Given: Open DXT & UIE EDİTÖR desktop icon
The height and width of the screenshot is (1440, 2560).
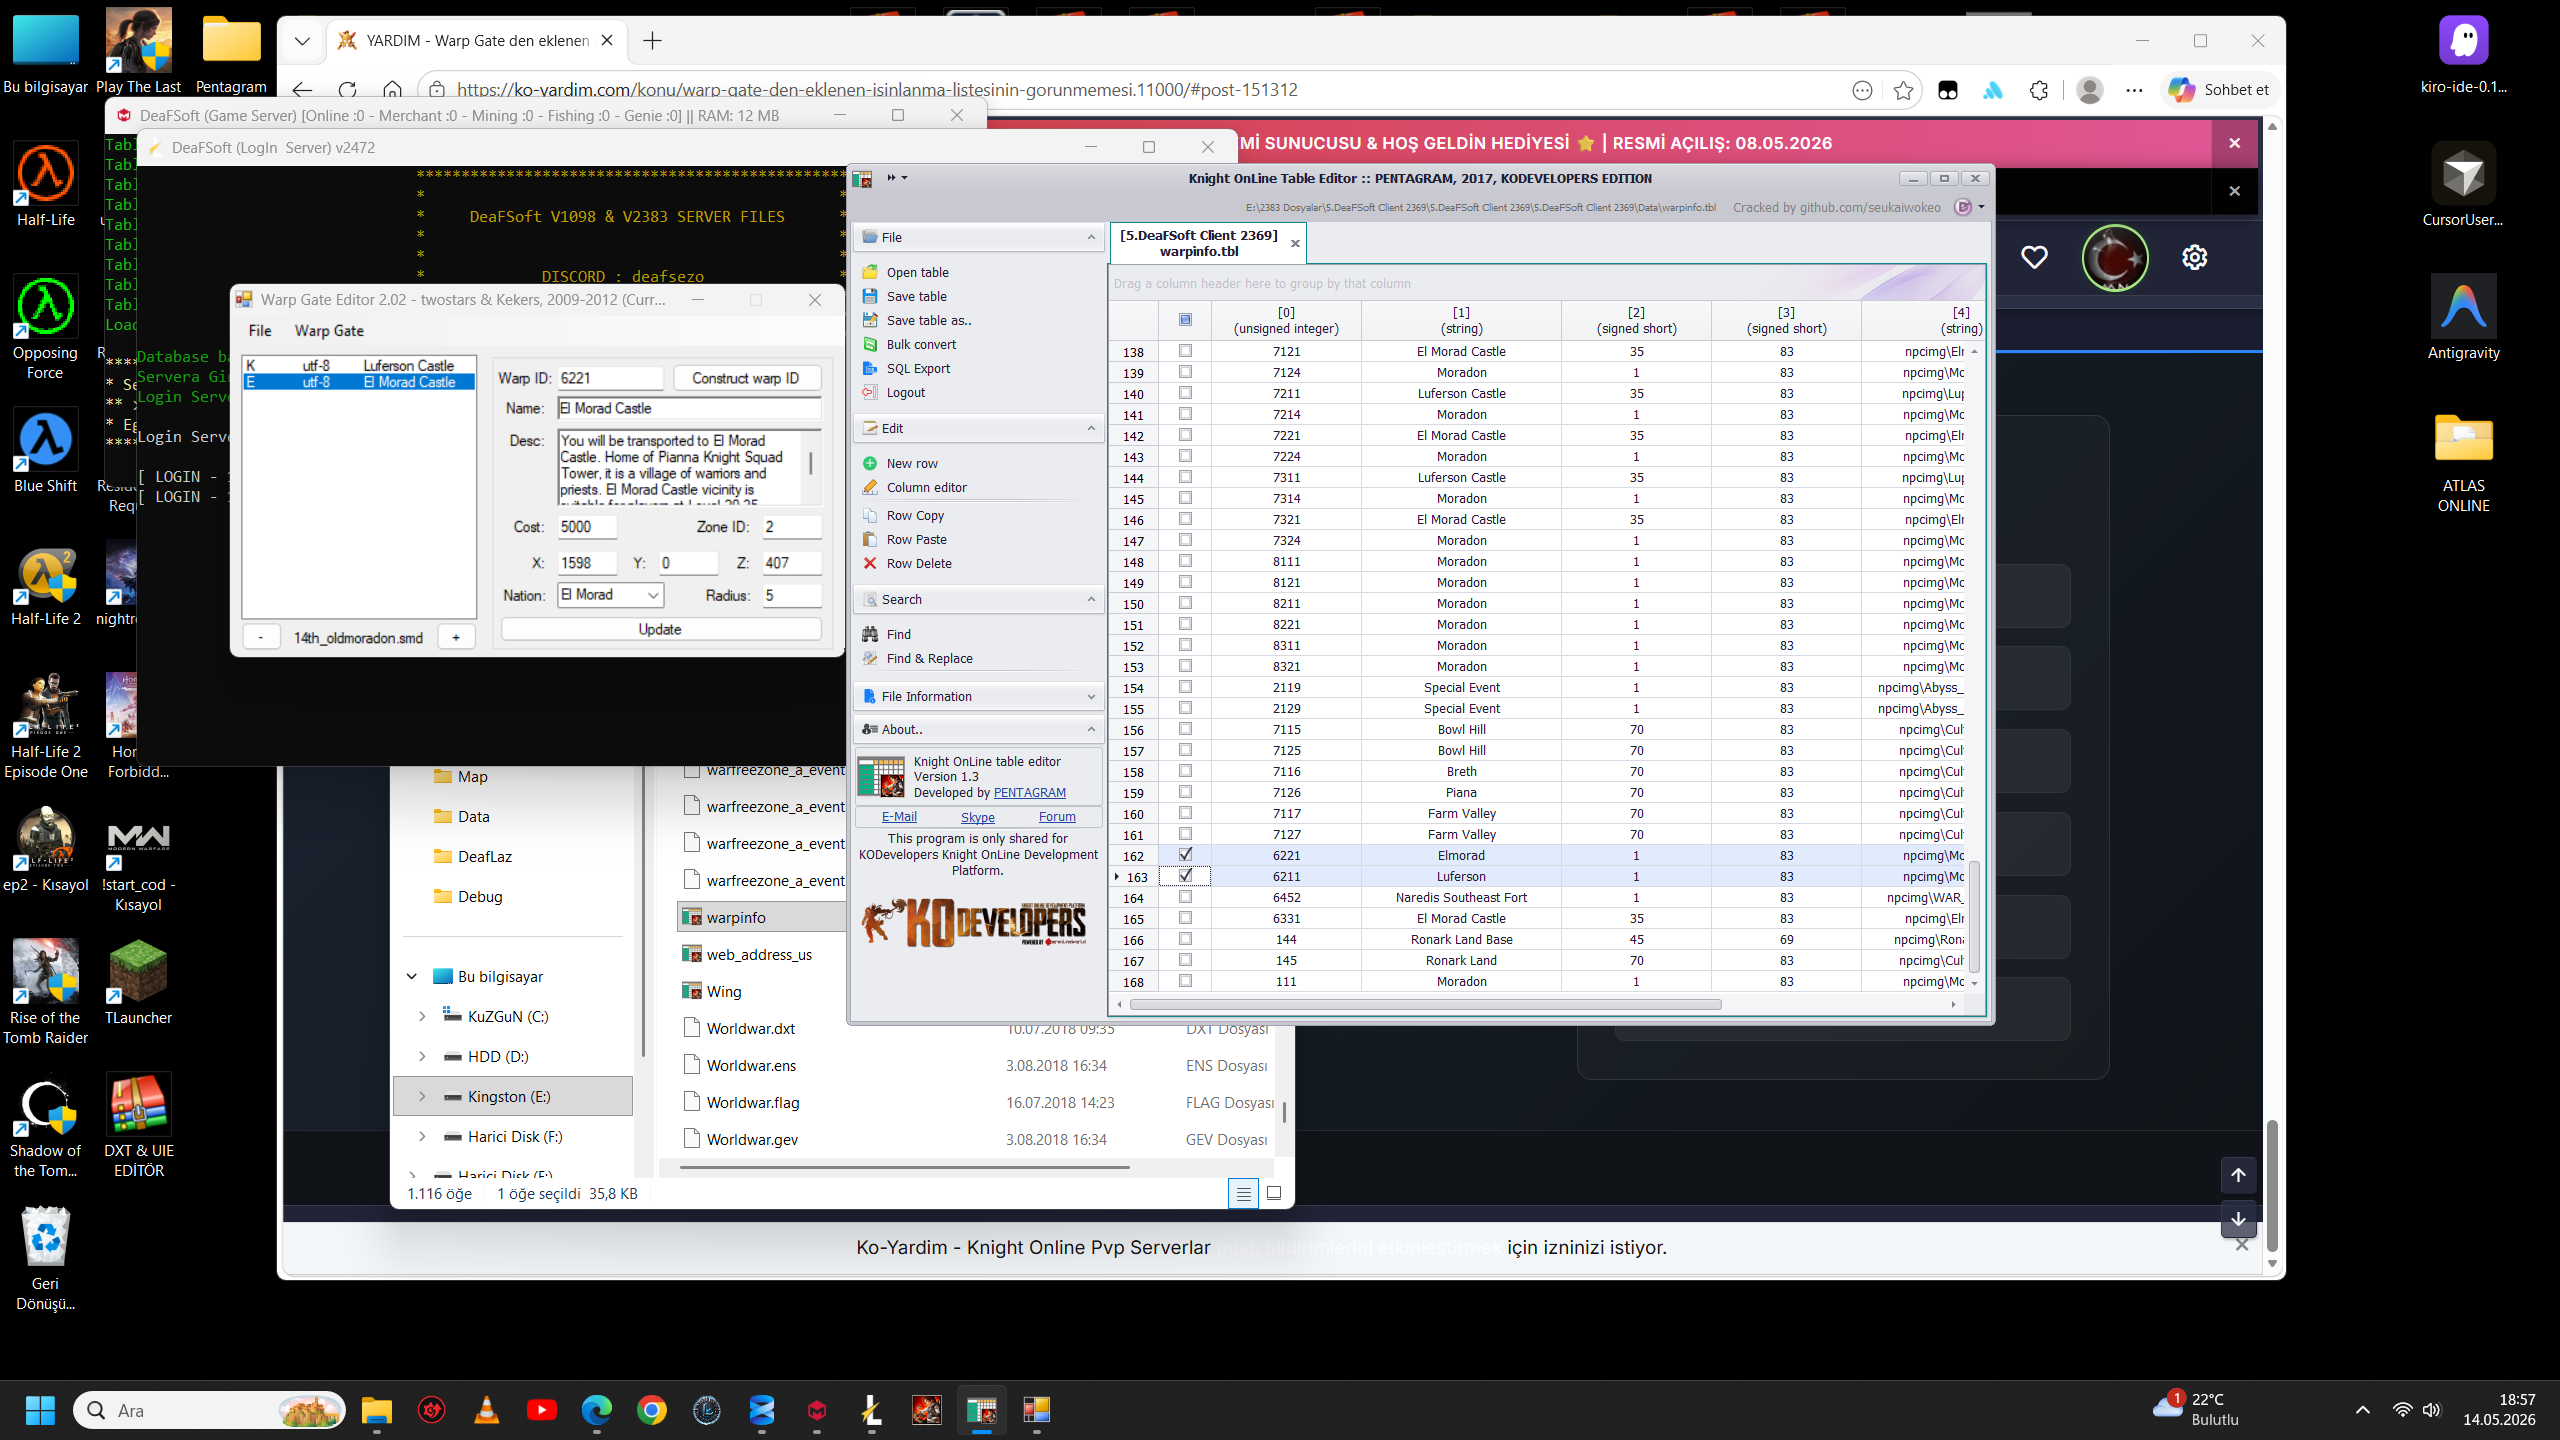Looking at the screenshot, I should click(138, 1126).
